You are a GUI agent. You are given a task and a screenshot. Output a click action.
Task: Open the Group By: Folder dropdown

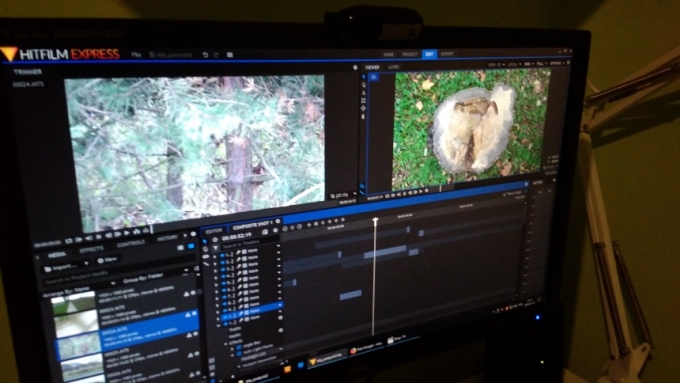pyautogui.click(x=143, y=278)
